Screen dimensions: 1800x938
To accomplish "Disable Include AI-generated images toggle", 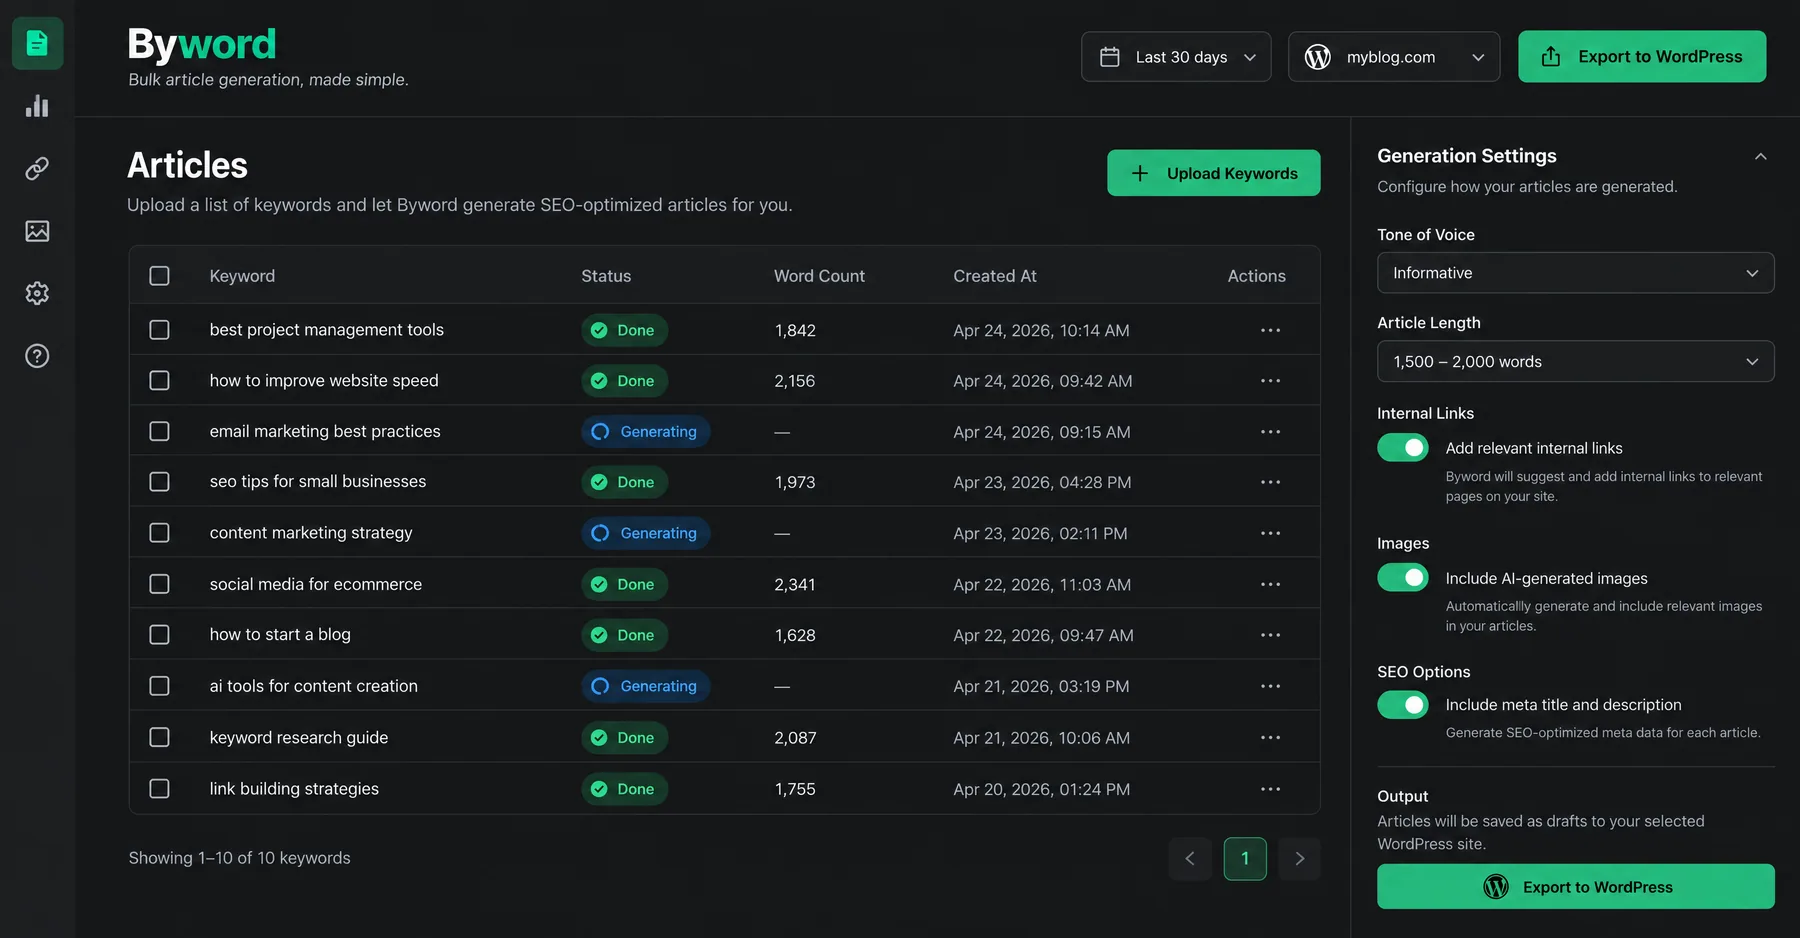I will 1403,578.
